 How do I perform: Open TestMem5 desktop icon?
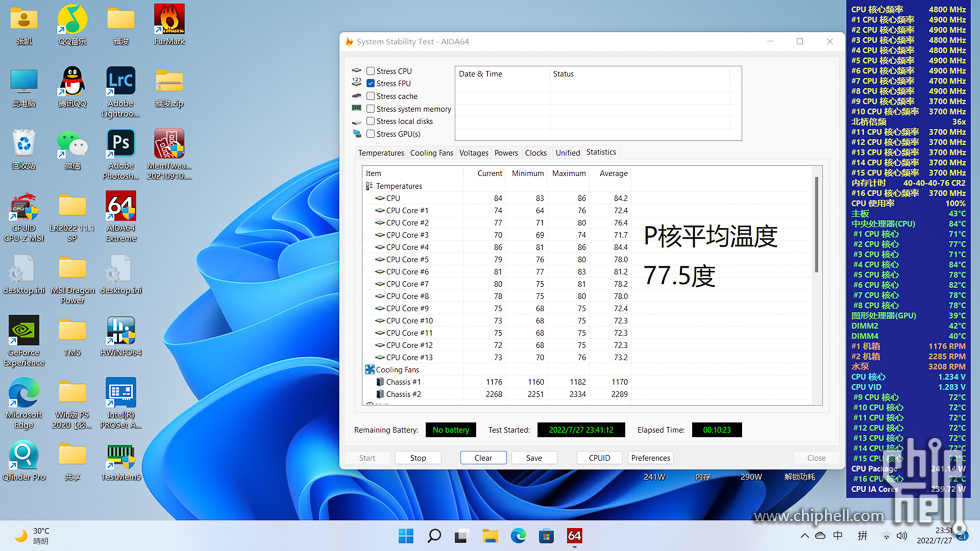click(121, 460)
